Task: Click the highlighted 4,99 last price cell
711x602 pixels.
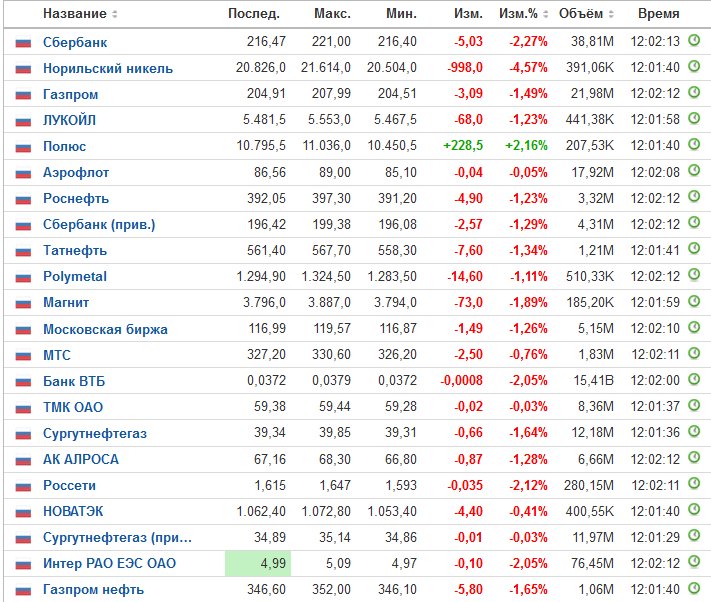Action: tap(258, 563)
